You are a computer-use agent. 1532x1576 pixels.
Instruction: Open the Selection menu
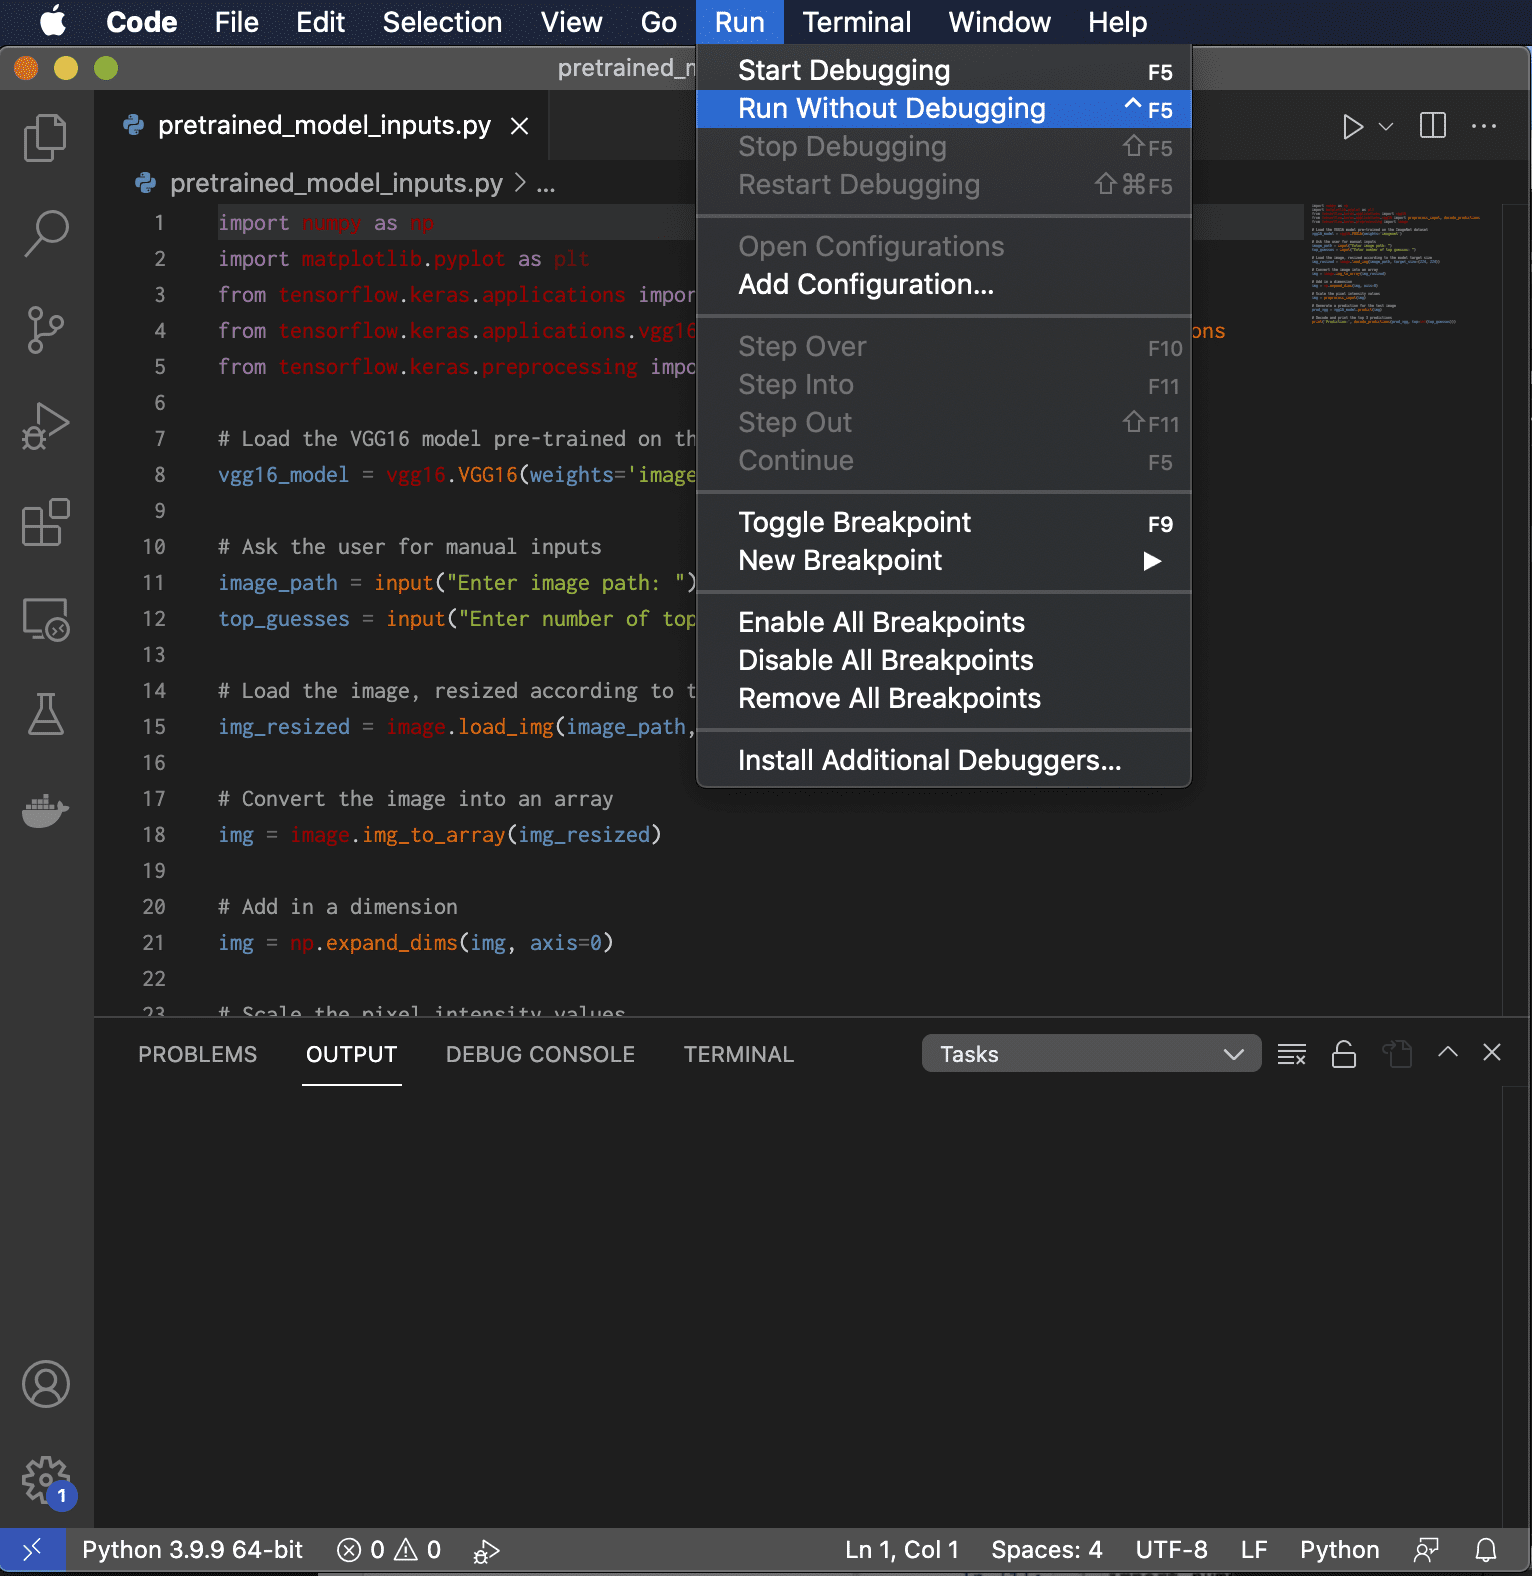pos(442,22)
